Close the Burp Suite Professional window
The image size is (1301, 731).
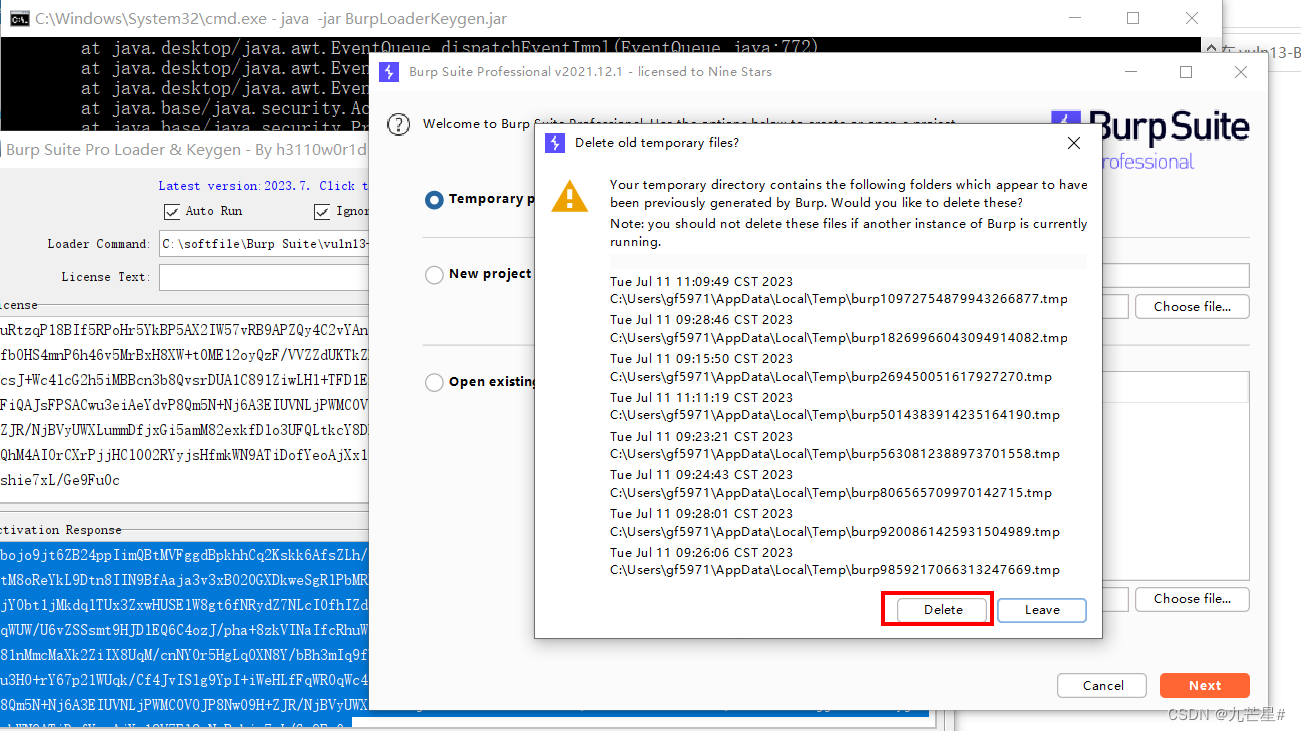click(1241, 72)
